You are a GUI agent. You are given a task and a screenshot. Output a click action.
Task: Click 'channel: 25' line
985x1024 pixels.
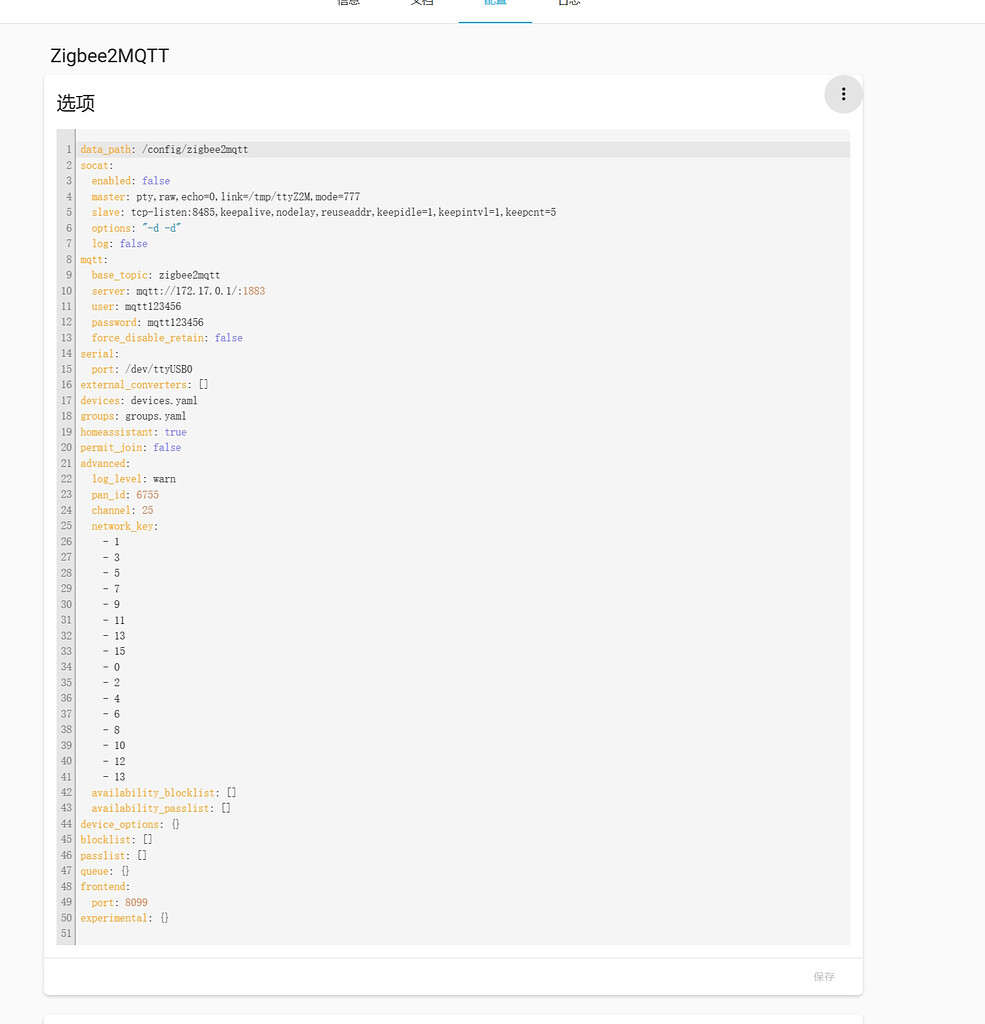[122, 510]
